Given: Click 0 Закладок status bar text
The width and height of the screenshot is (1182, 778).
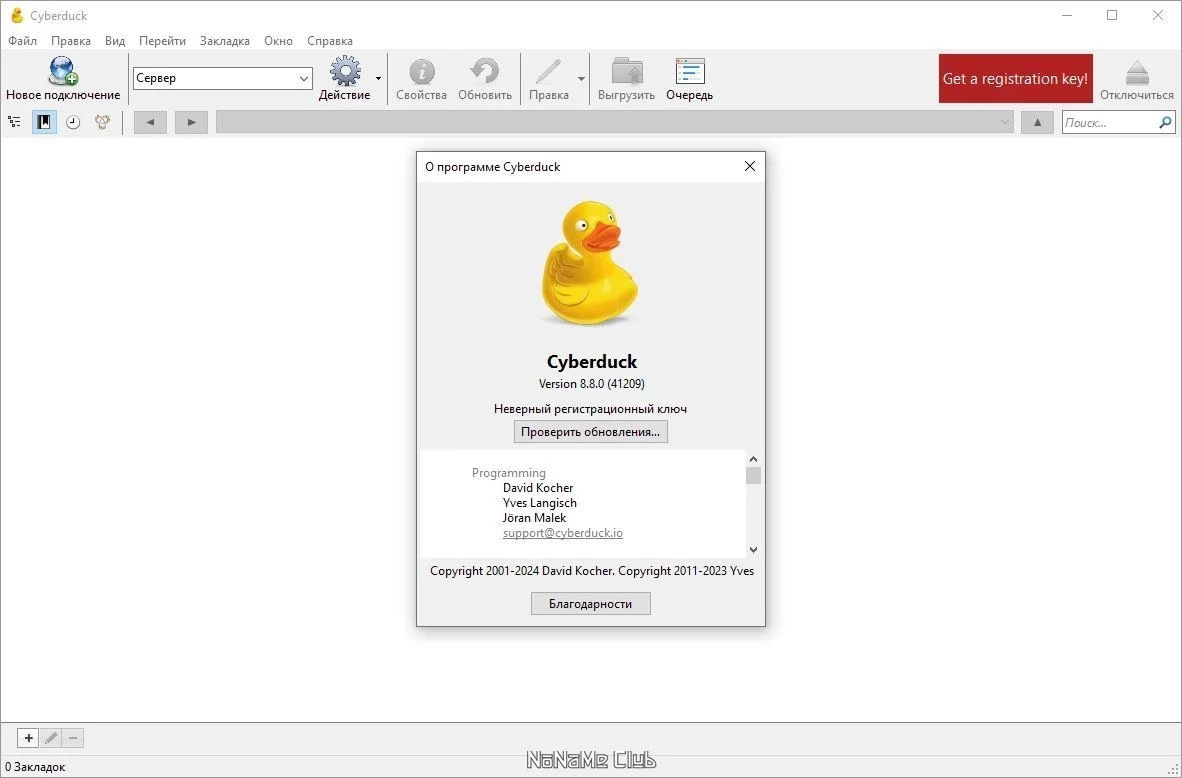Looking at the screenshot, I should pyautogui.click(x=35, y=767).
